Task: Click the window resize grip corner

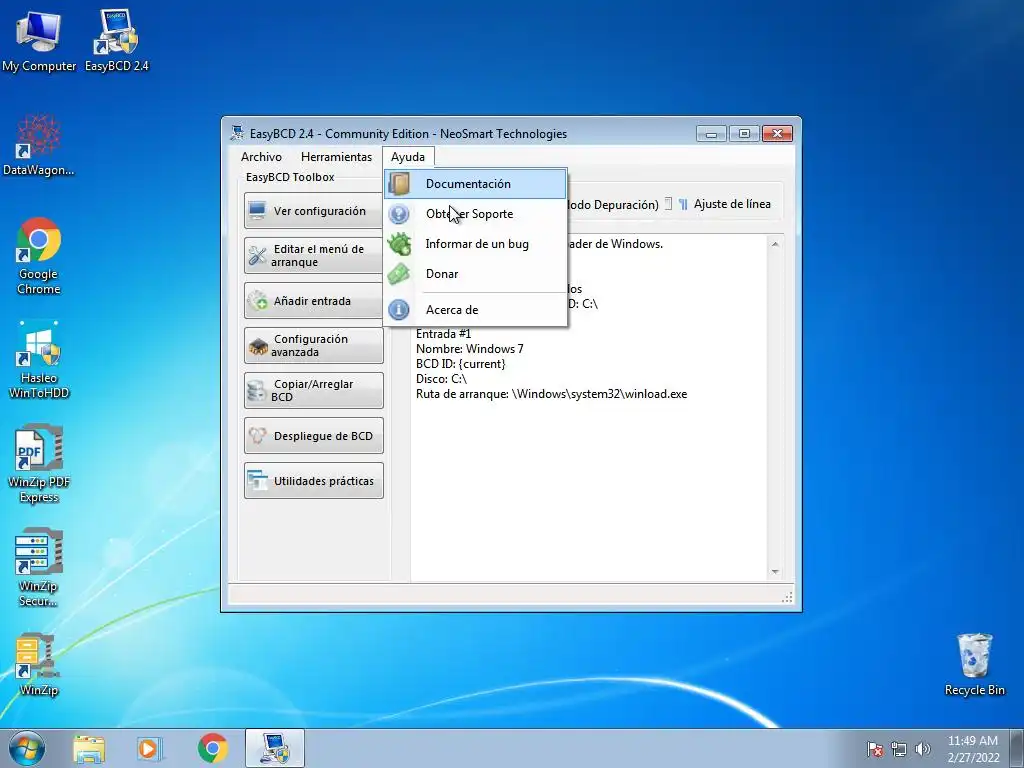Action: [x=788, y=597]
